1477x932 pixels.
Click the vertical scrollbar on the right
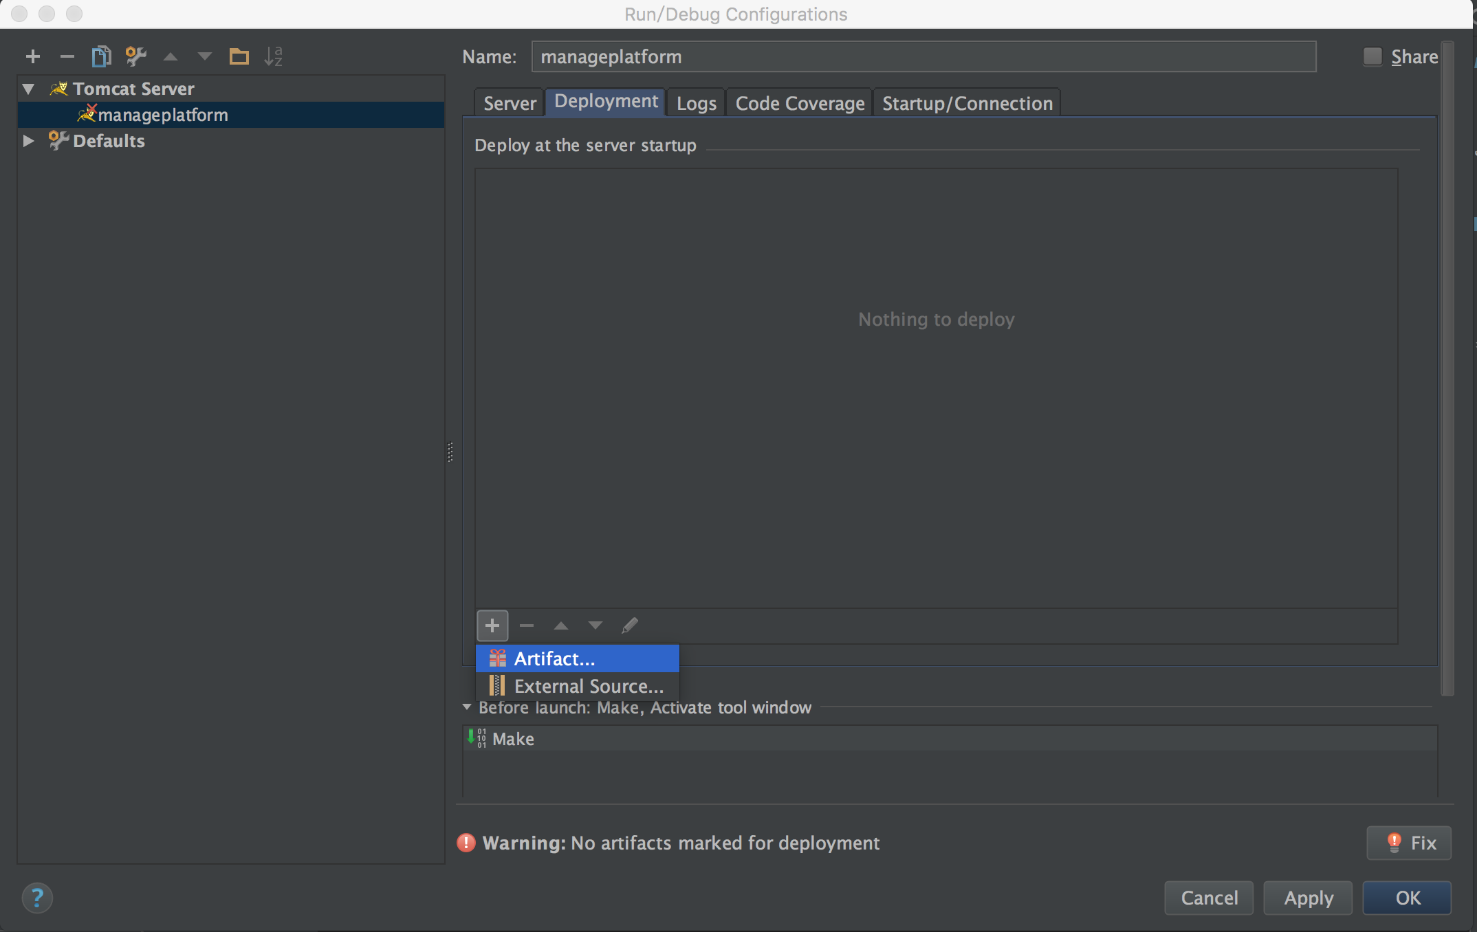[1447, 370]
